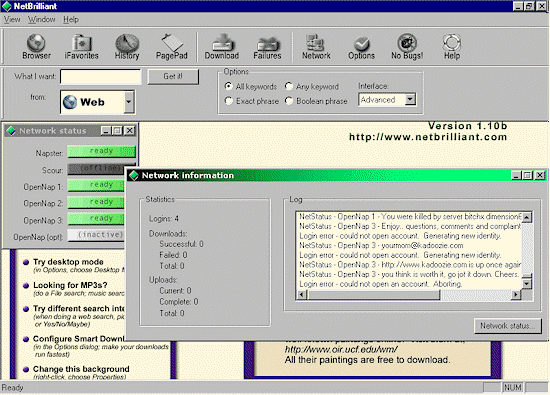Screen dimensions: 550x395
Task: Maximize the Network information window
Action: pos(528,175)
